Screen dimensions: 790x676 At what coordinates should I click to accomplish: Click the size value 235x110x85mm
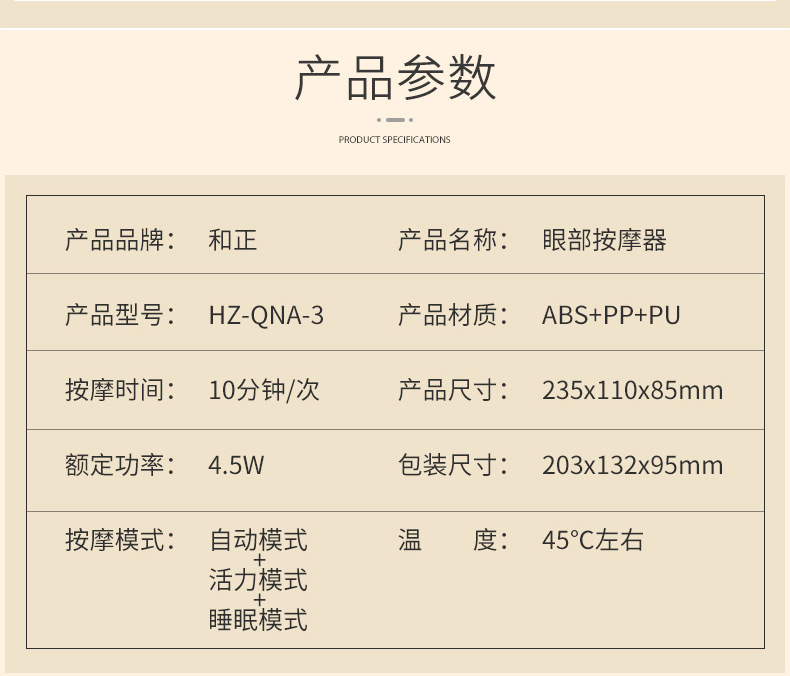[633, 390]
